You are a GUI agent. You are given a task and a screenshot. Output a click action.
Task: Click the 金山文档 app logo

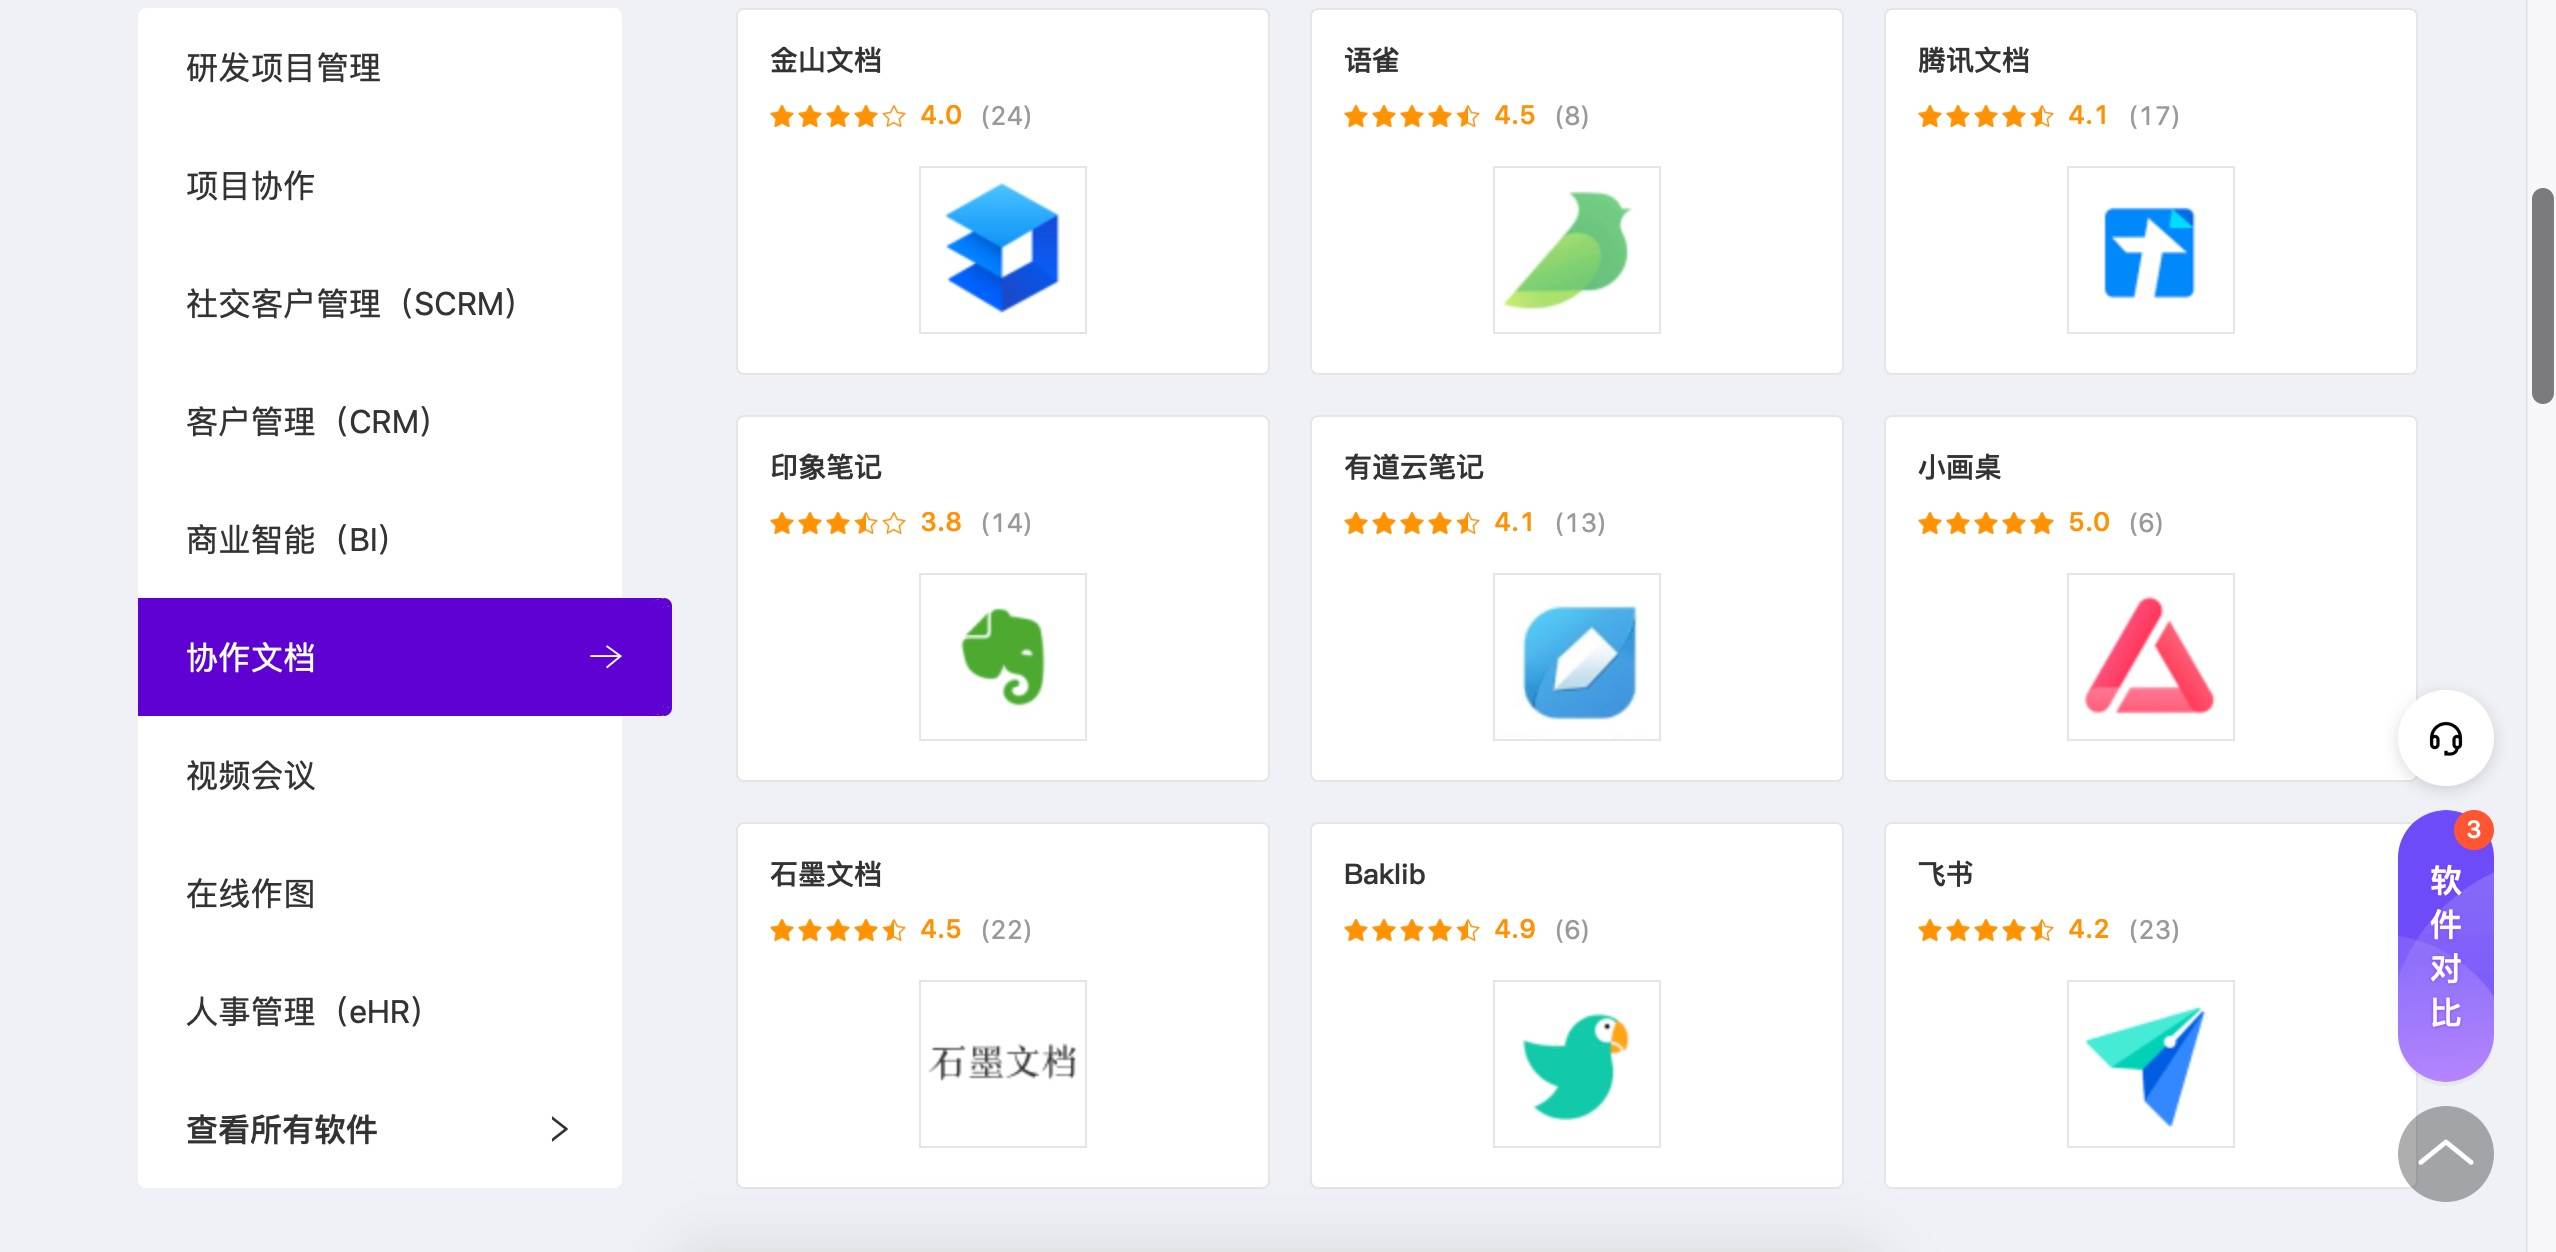tap(1001, 248)
